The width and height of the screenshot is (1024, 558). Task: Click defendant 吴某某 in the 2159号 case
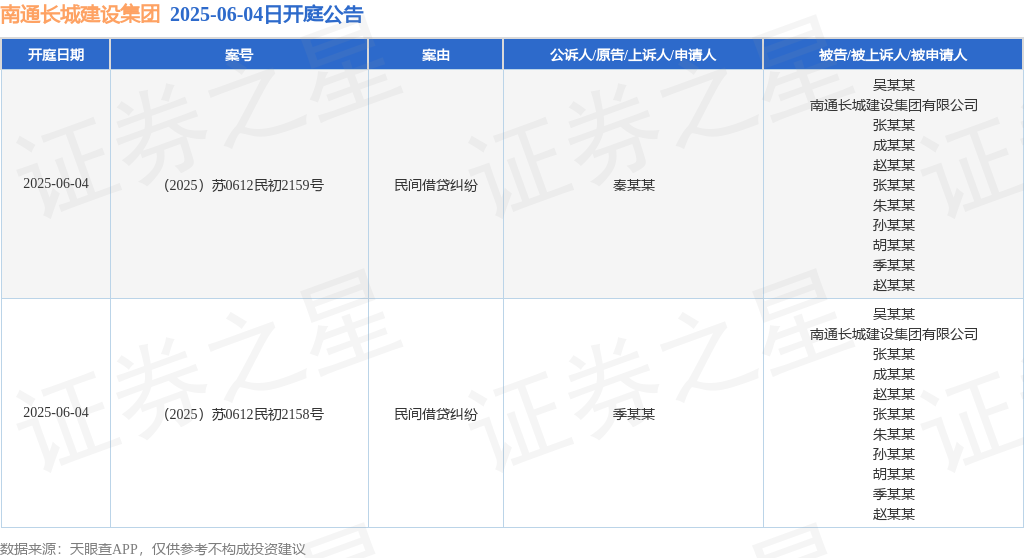(x=893, y=85)
